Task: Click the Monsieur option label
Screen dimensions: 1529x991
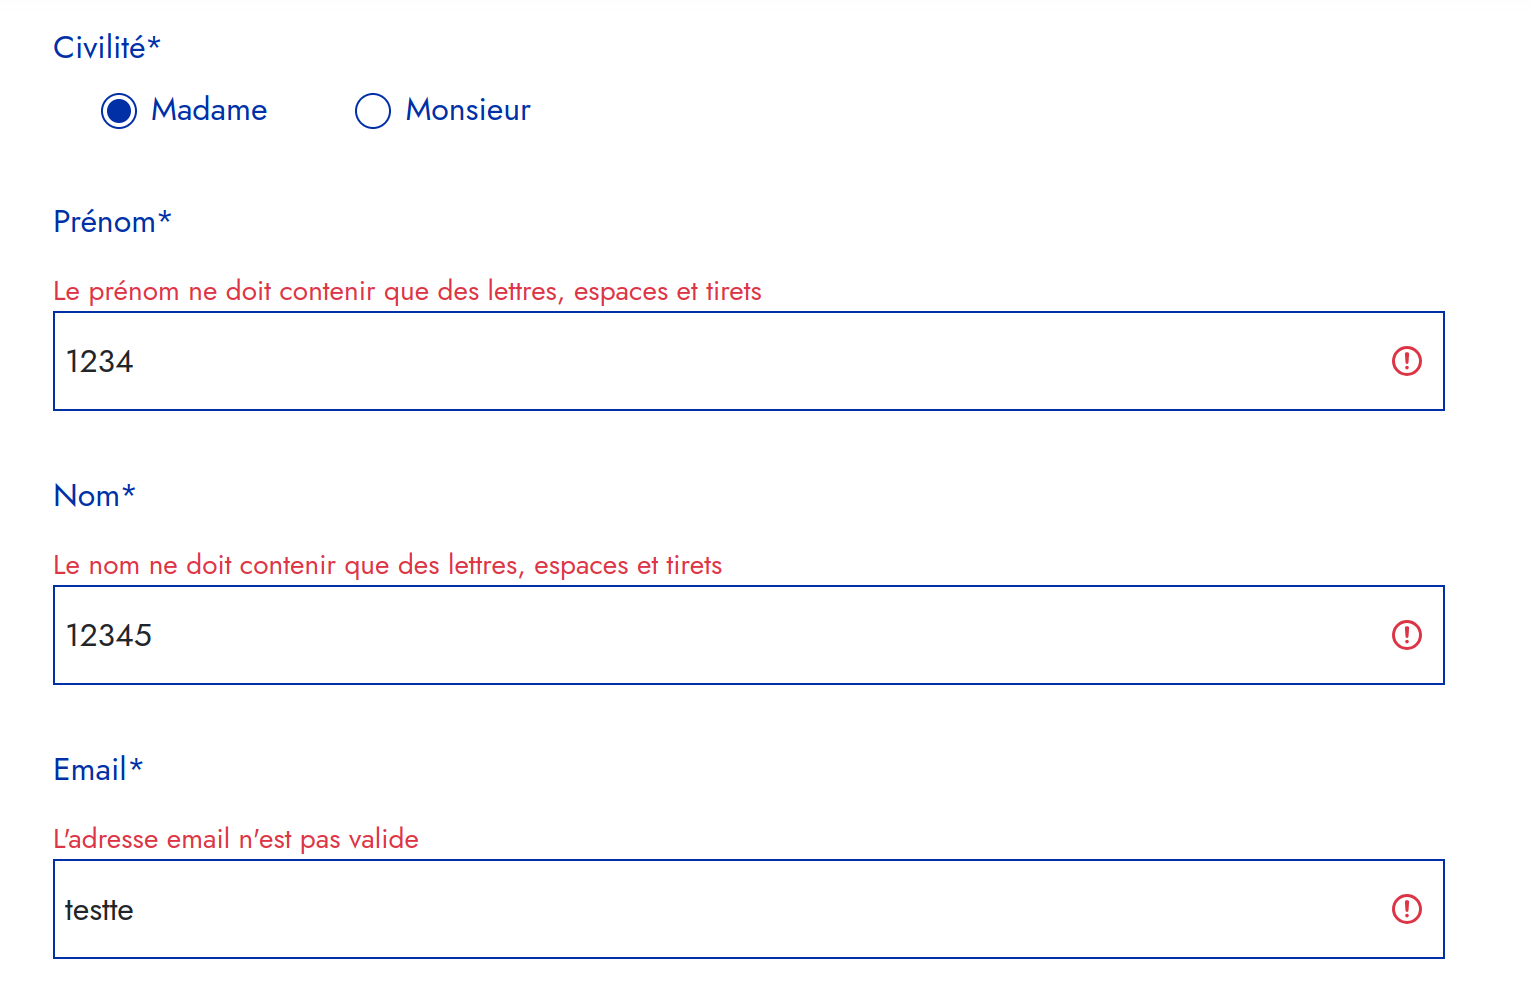Action: click(467, 110)
